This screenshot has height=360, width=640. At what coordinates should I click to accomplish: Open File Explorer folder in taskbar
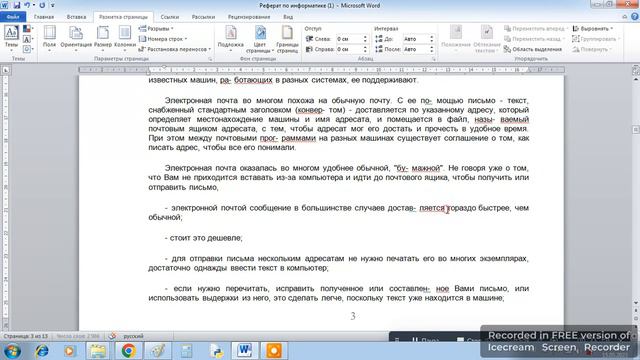click(x=98, y=351)
